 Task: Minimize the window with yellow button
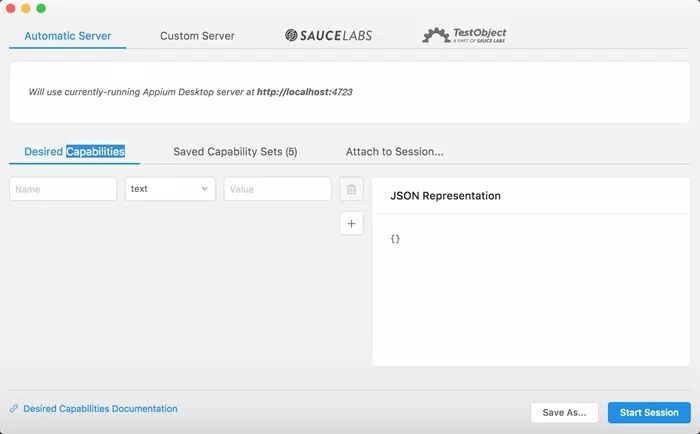[26, 8]
